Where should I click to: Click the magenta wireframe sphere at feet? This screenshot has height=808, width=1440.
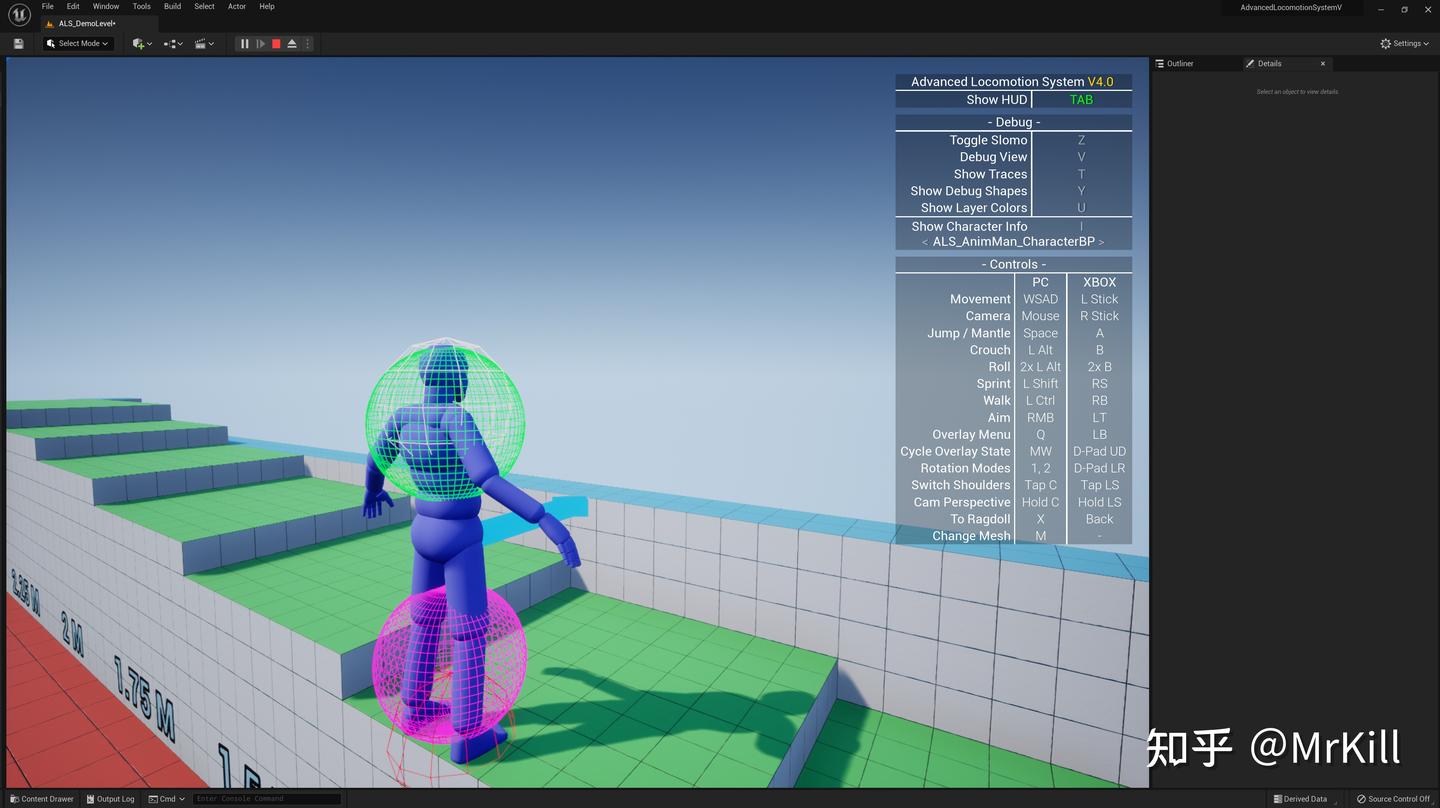(x=448, y=662)
